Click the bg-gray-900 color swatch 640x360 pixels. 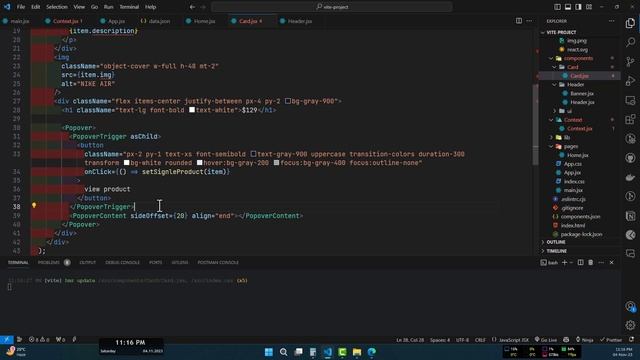point(288,101)
